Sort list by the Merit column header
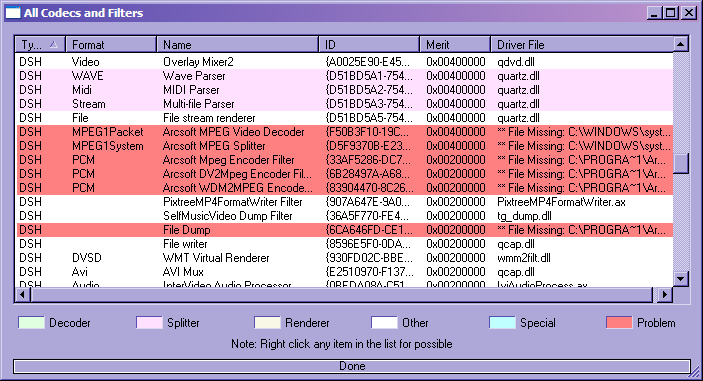This screenshot has width=703, height=381. coord(455,44)
